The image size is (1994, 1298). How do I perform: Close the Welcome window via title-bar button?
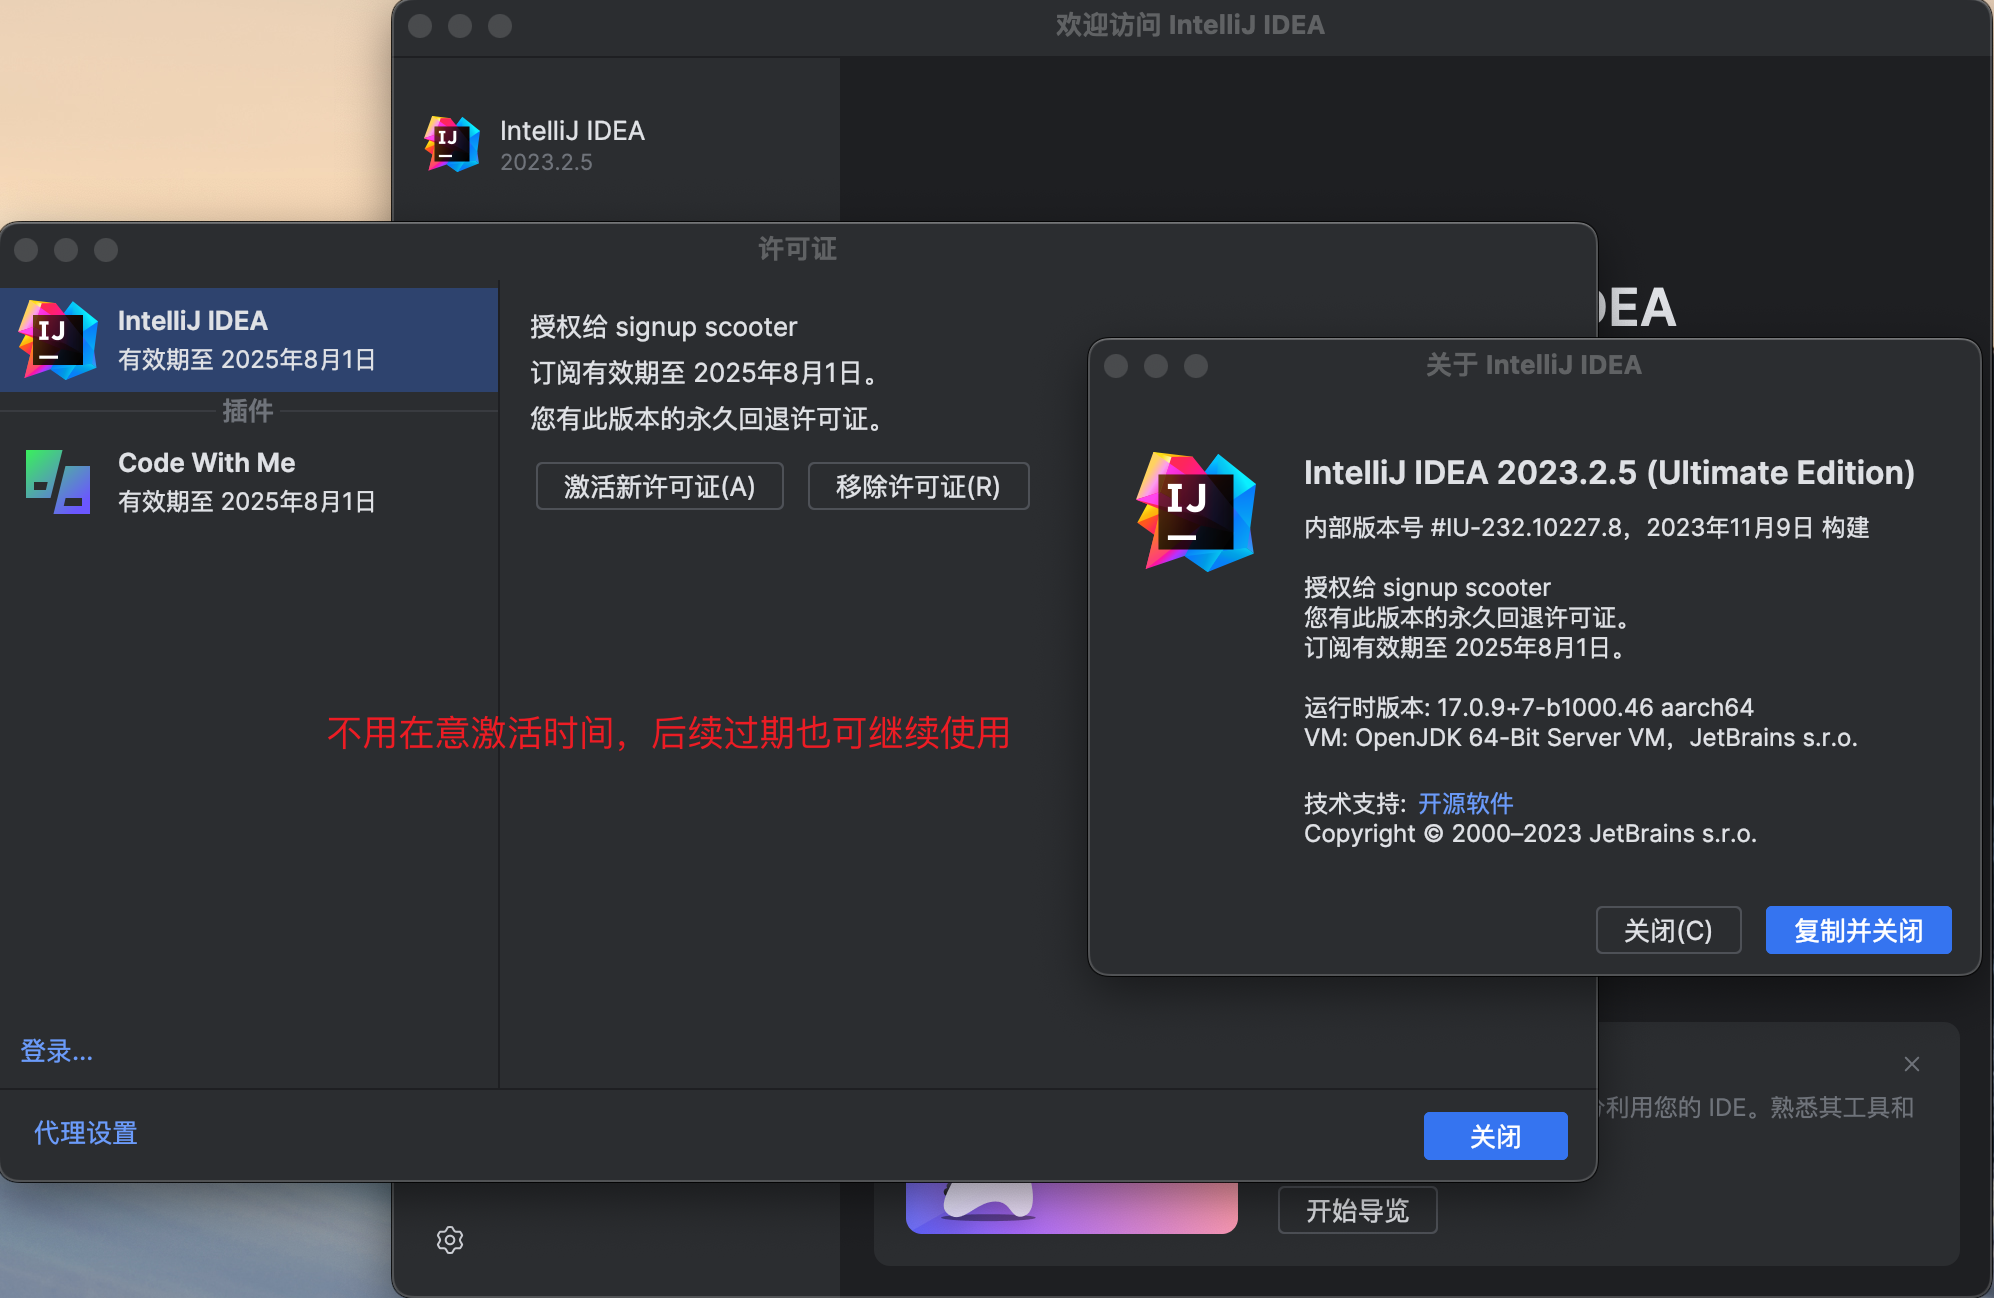(x=420, y=26)
